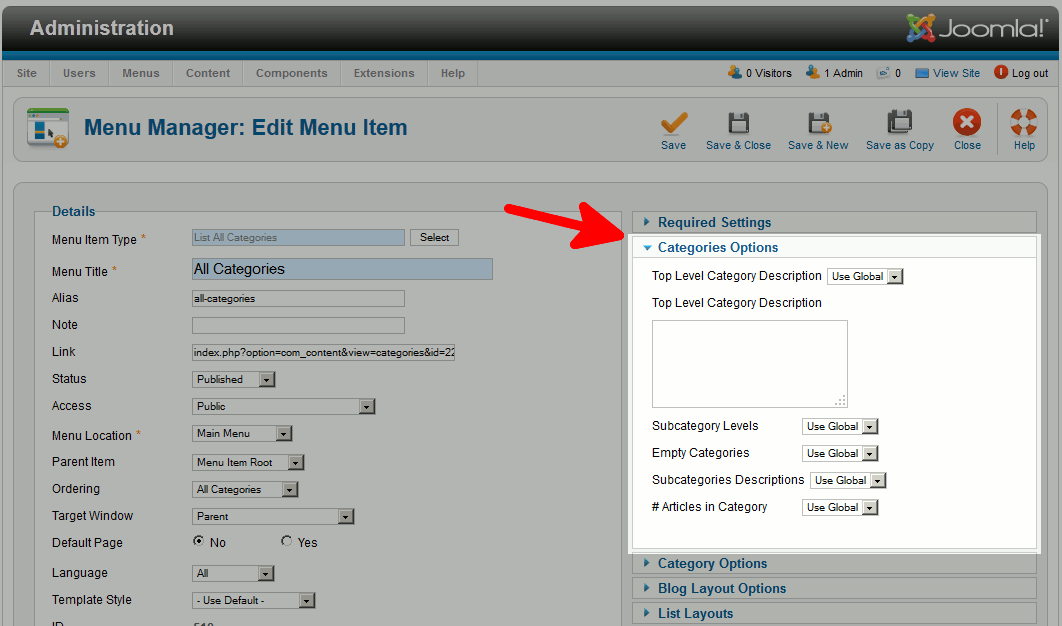The image size is (1062, 626).
Task: Click the Joomla logo
Action: pos(977,28)
